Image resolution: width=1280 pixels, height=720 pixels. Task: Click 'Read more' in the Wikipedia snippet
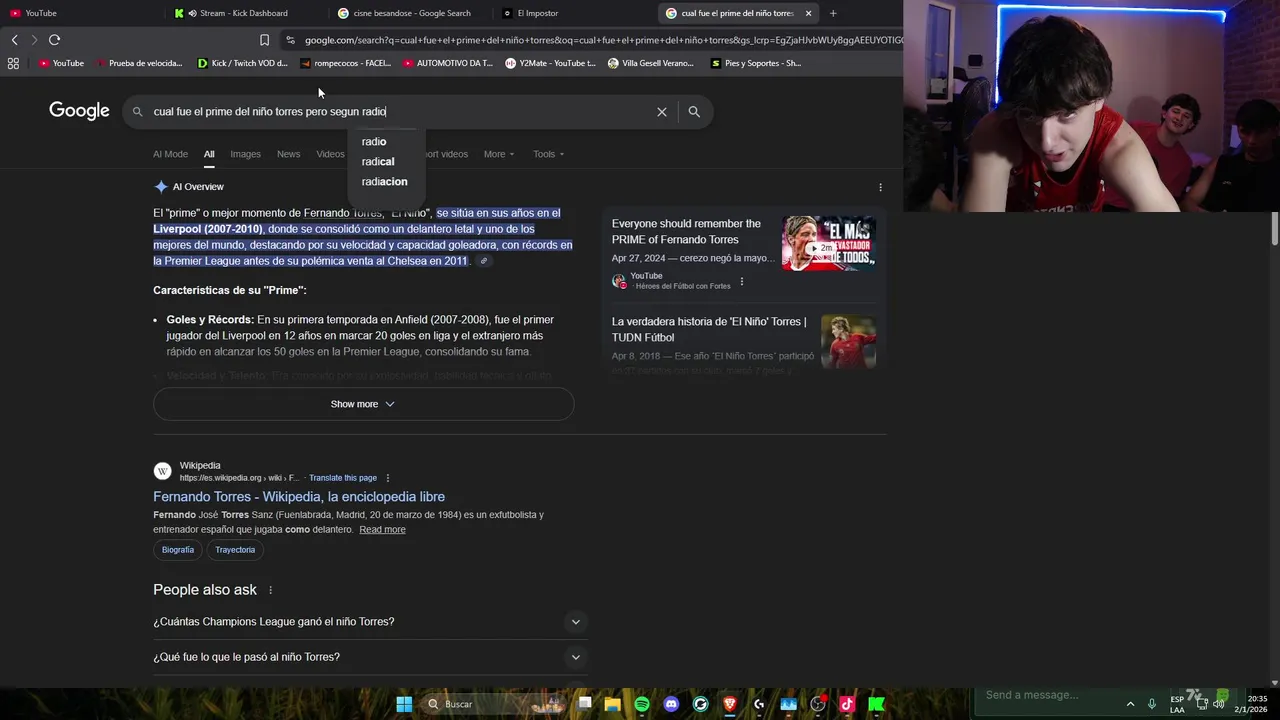coord(382,530)
